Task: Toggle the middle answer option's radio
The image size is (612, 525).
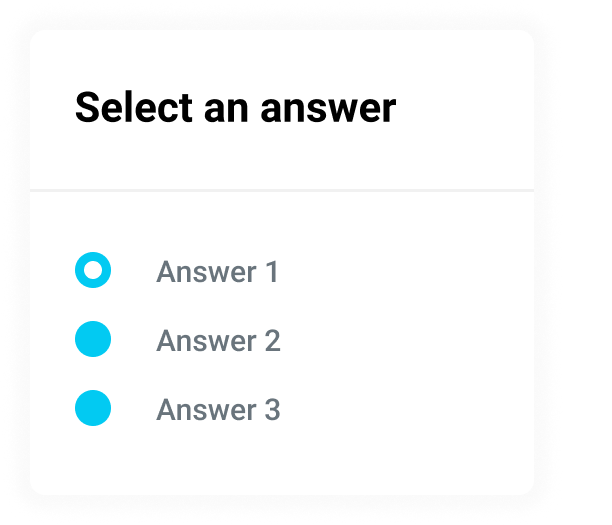Action: [x=93, y=339]
